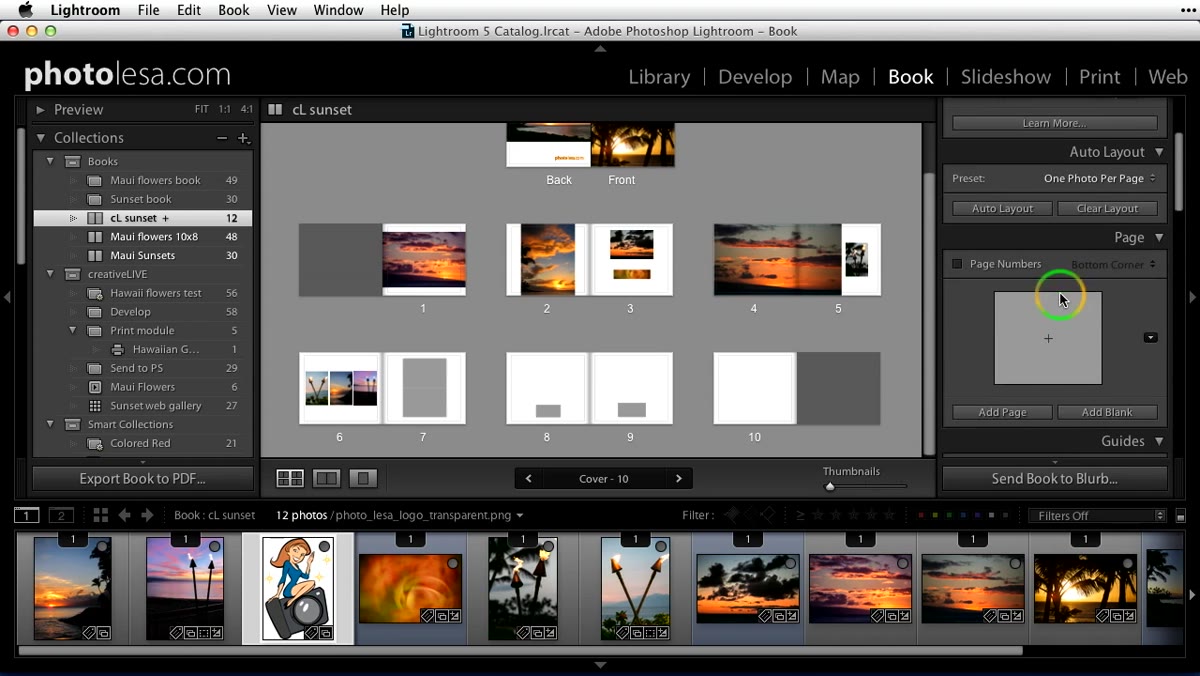Collapse the Collections panel
This screenshot has width=1200, height=676.
click(40, 138)
